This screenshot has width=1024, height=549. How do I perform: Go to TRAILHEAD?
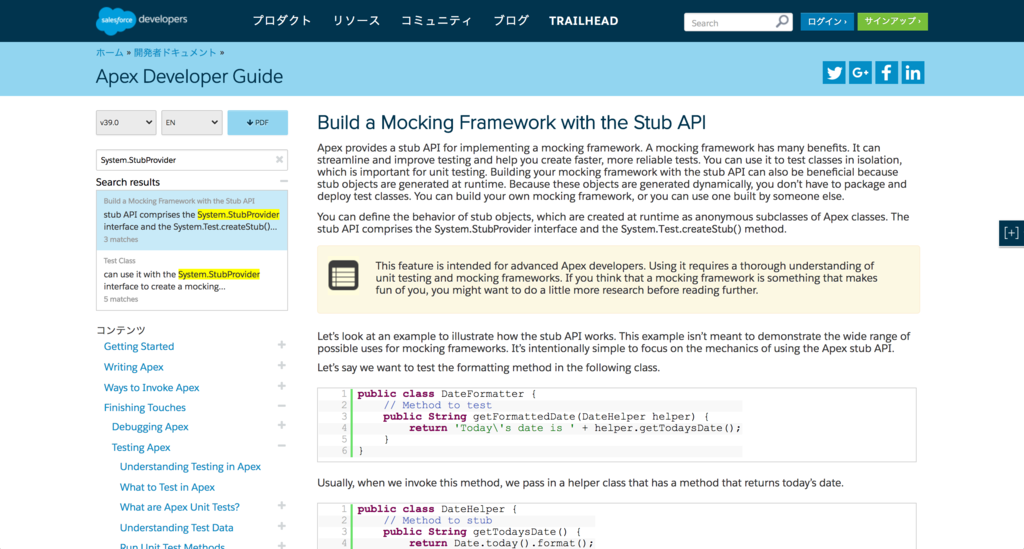583,21
